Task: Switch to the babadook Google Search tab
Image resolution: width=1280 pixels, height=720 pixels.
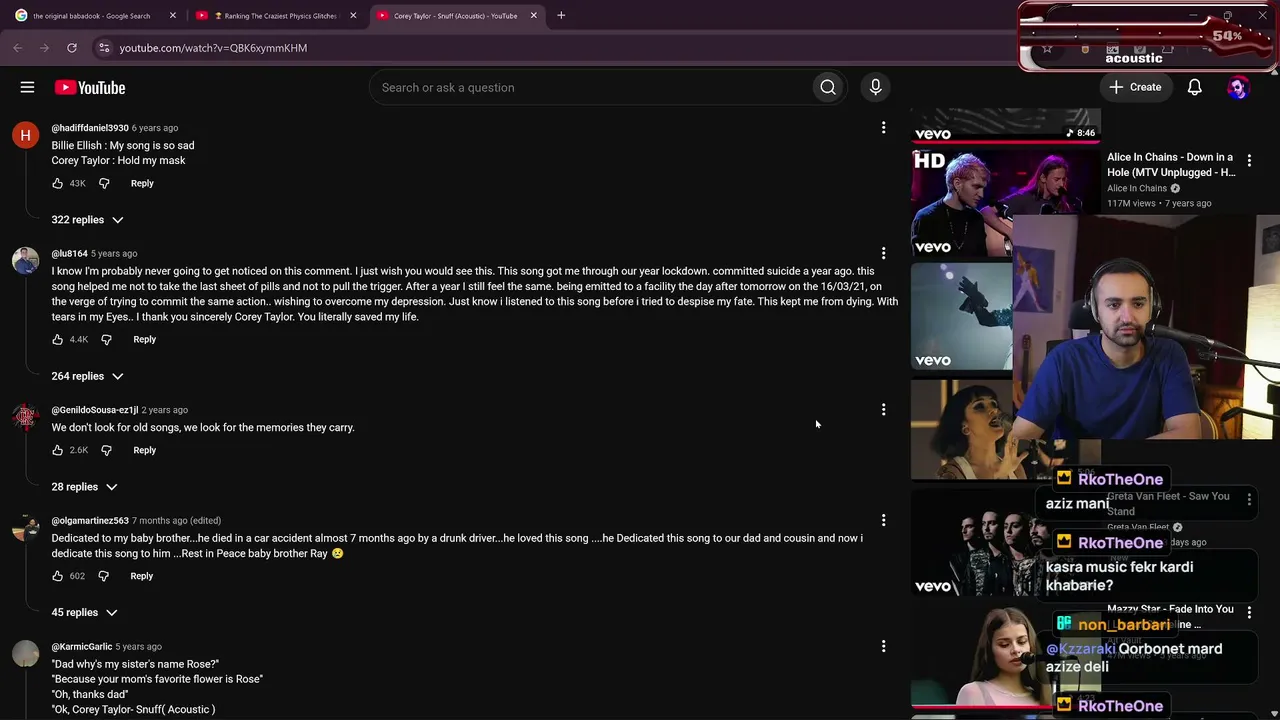Action: coord(94,15)
